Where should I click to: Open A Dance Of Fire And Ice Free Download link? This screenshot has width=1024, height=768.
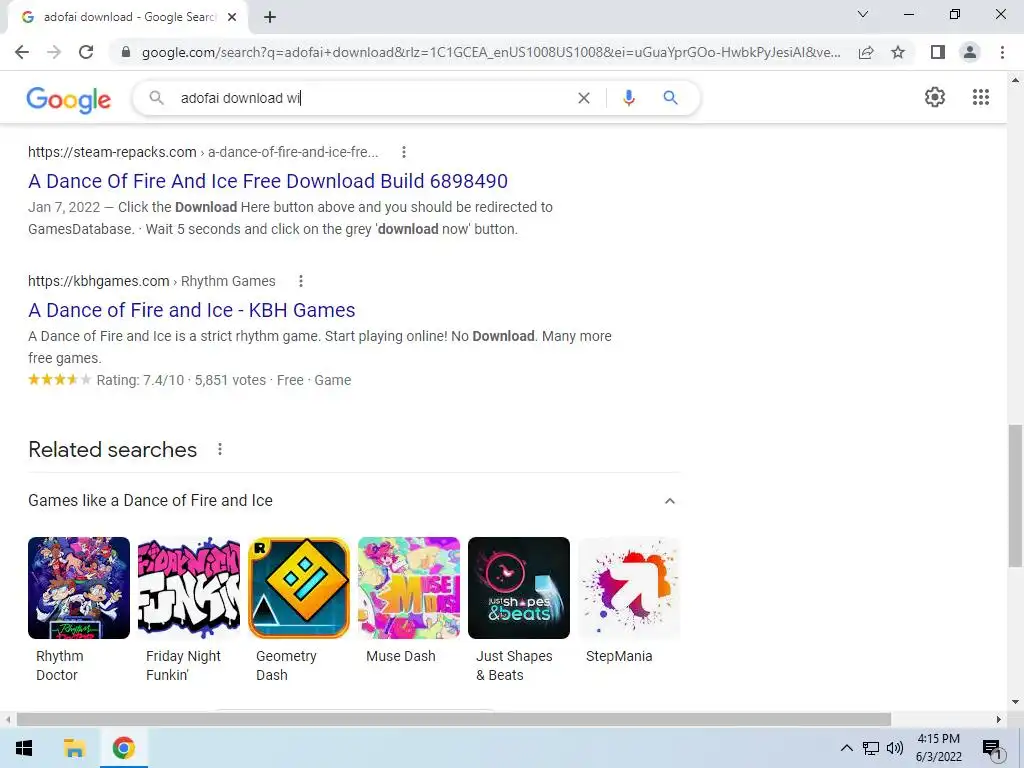click(268, 181)
